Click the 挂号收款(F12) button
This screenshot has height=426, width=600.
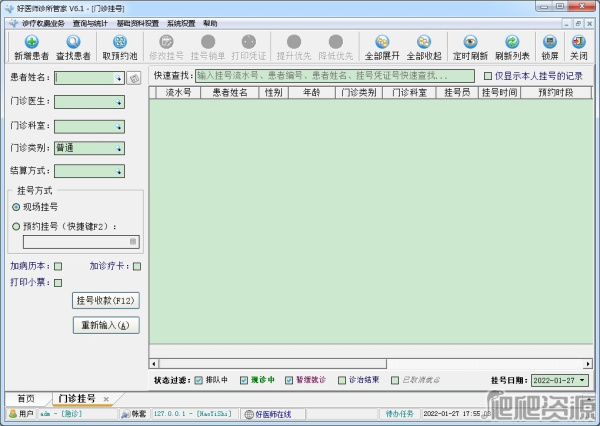[x=105, y=300]
